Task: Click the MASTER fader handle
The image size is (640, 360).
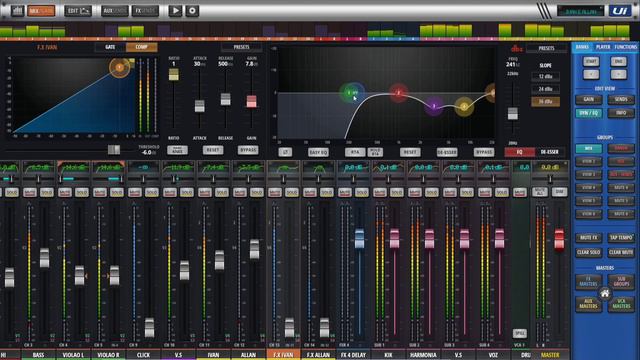Action: tap(559, 239)
